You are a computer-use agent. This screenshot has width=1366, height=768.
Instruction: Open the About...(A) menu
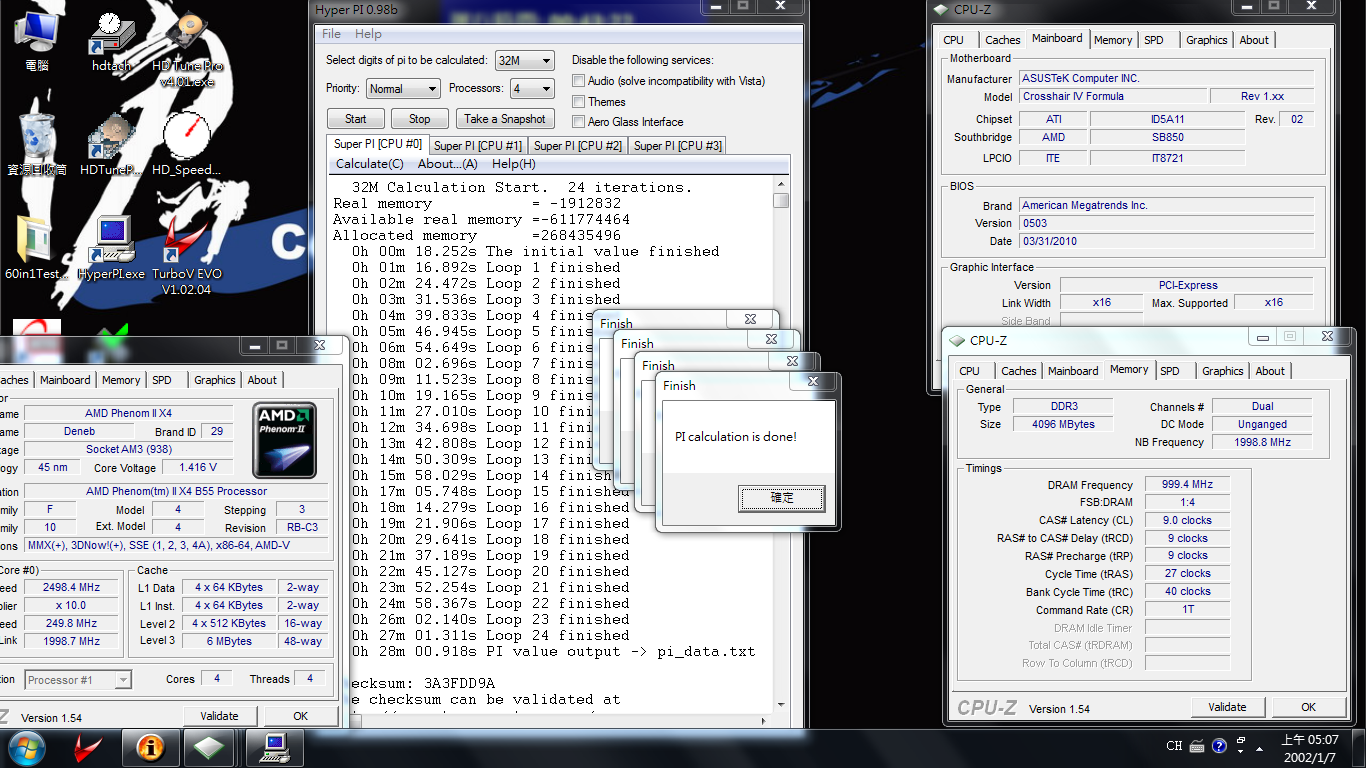(447, 164)
